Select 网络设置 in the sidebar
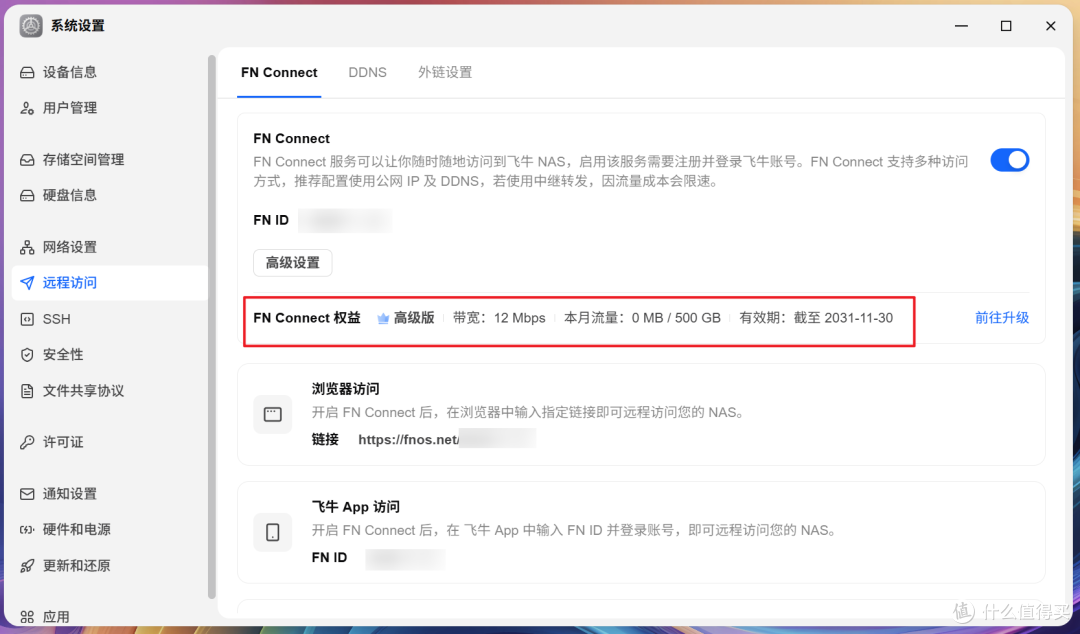 click(x=110, y=247)
